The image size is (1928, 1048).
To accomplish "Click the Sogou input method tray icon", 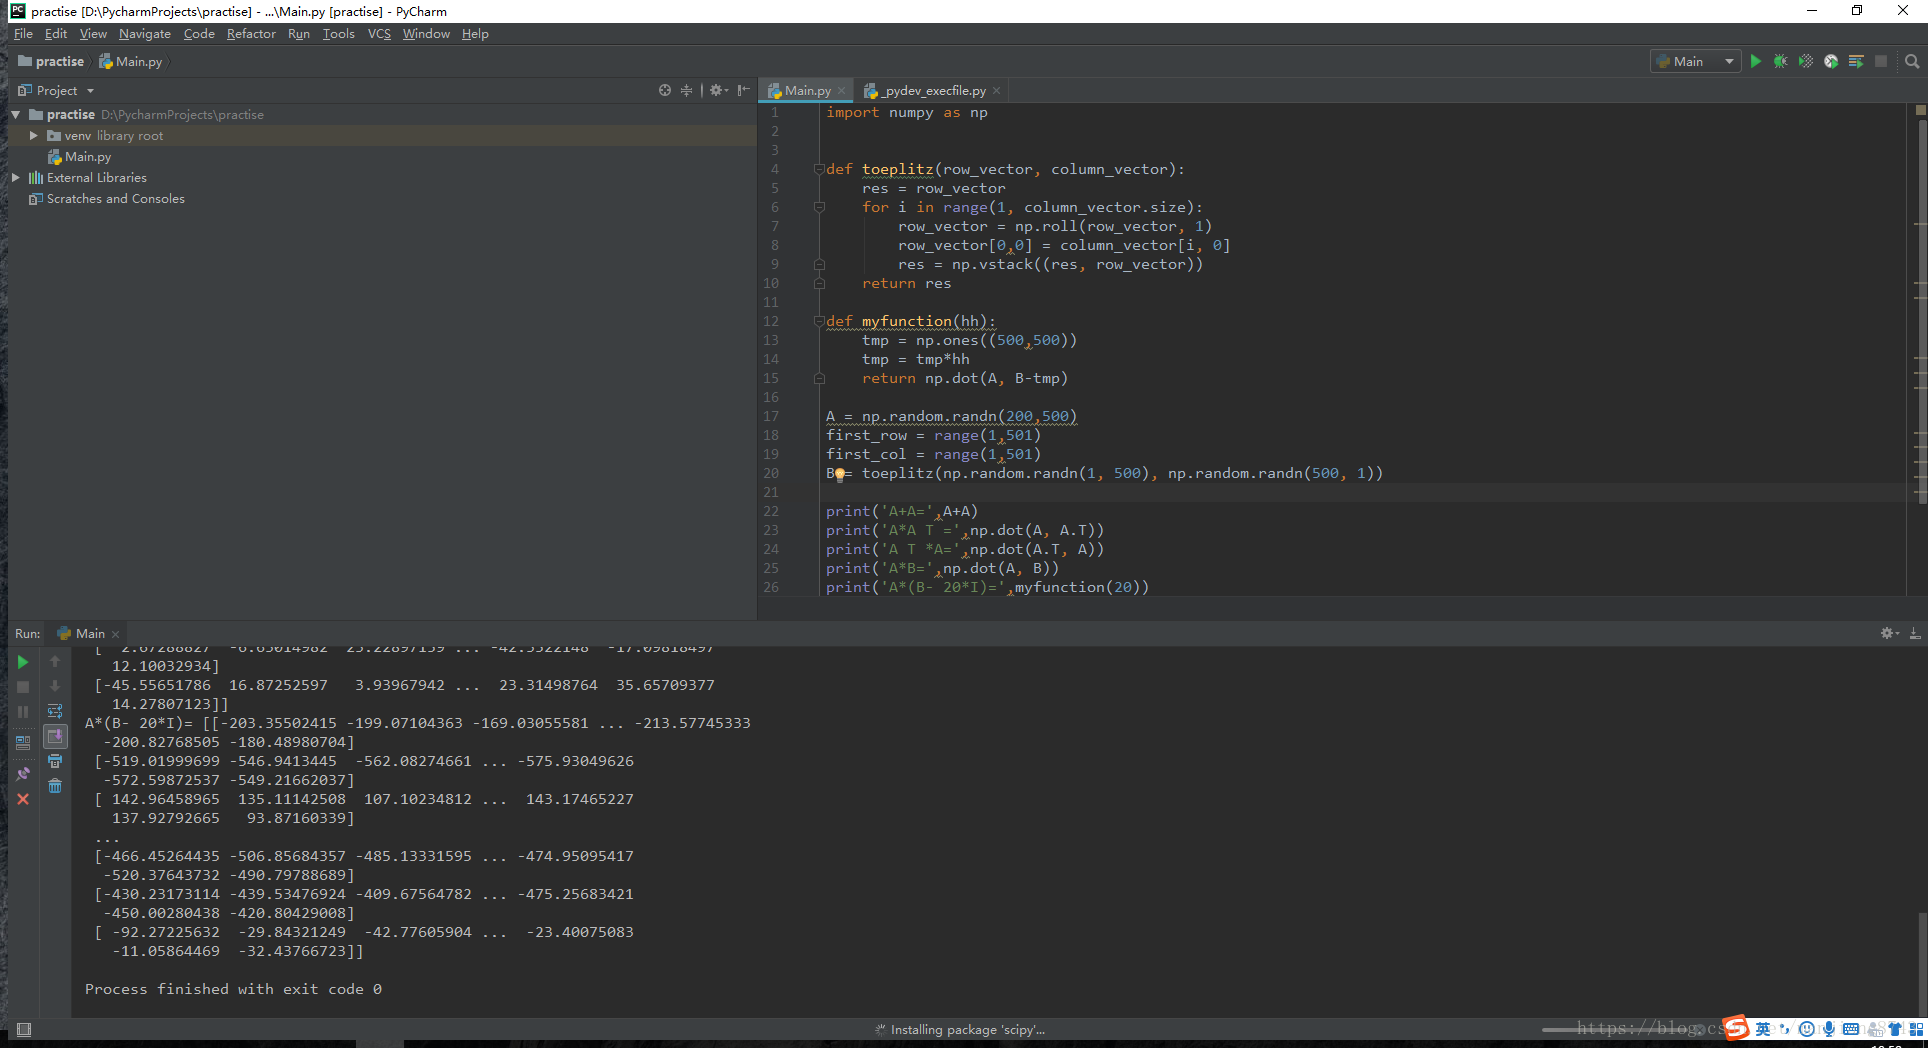I will pyautogui.click(x=1736, y=1028).
